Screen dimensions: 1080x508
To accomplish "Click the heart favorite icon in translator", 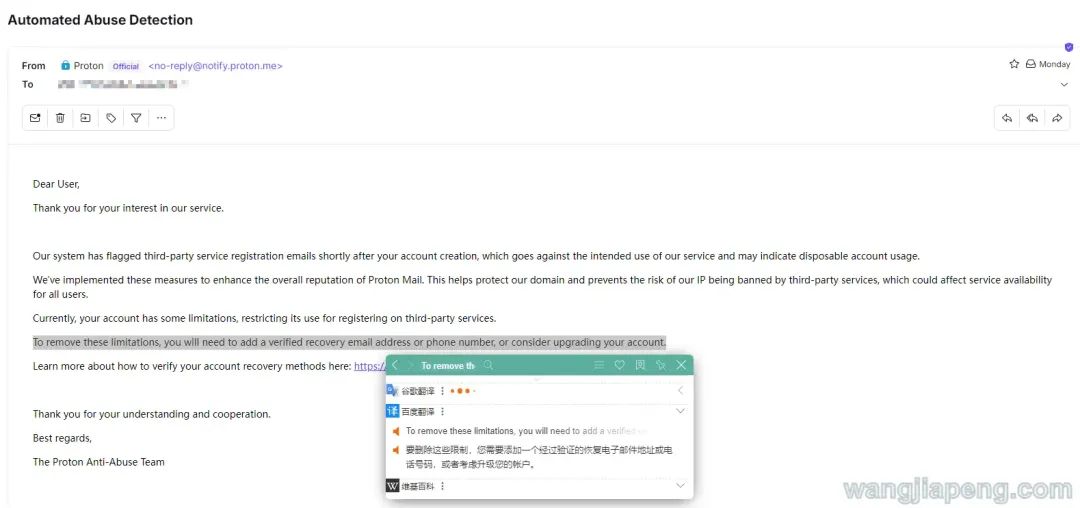I will point(620,366).
